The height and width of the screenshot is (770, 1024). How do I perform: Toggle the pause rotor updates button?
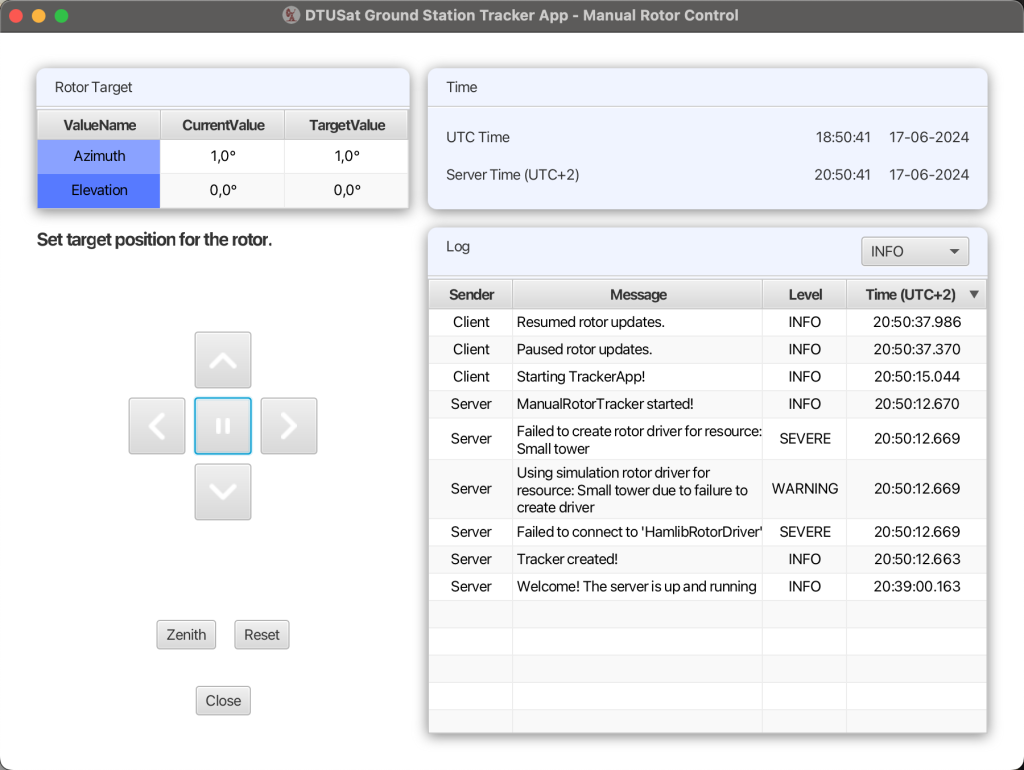[223, 426]
